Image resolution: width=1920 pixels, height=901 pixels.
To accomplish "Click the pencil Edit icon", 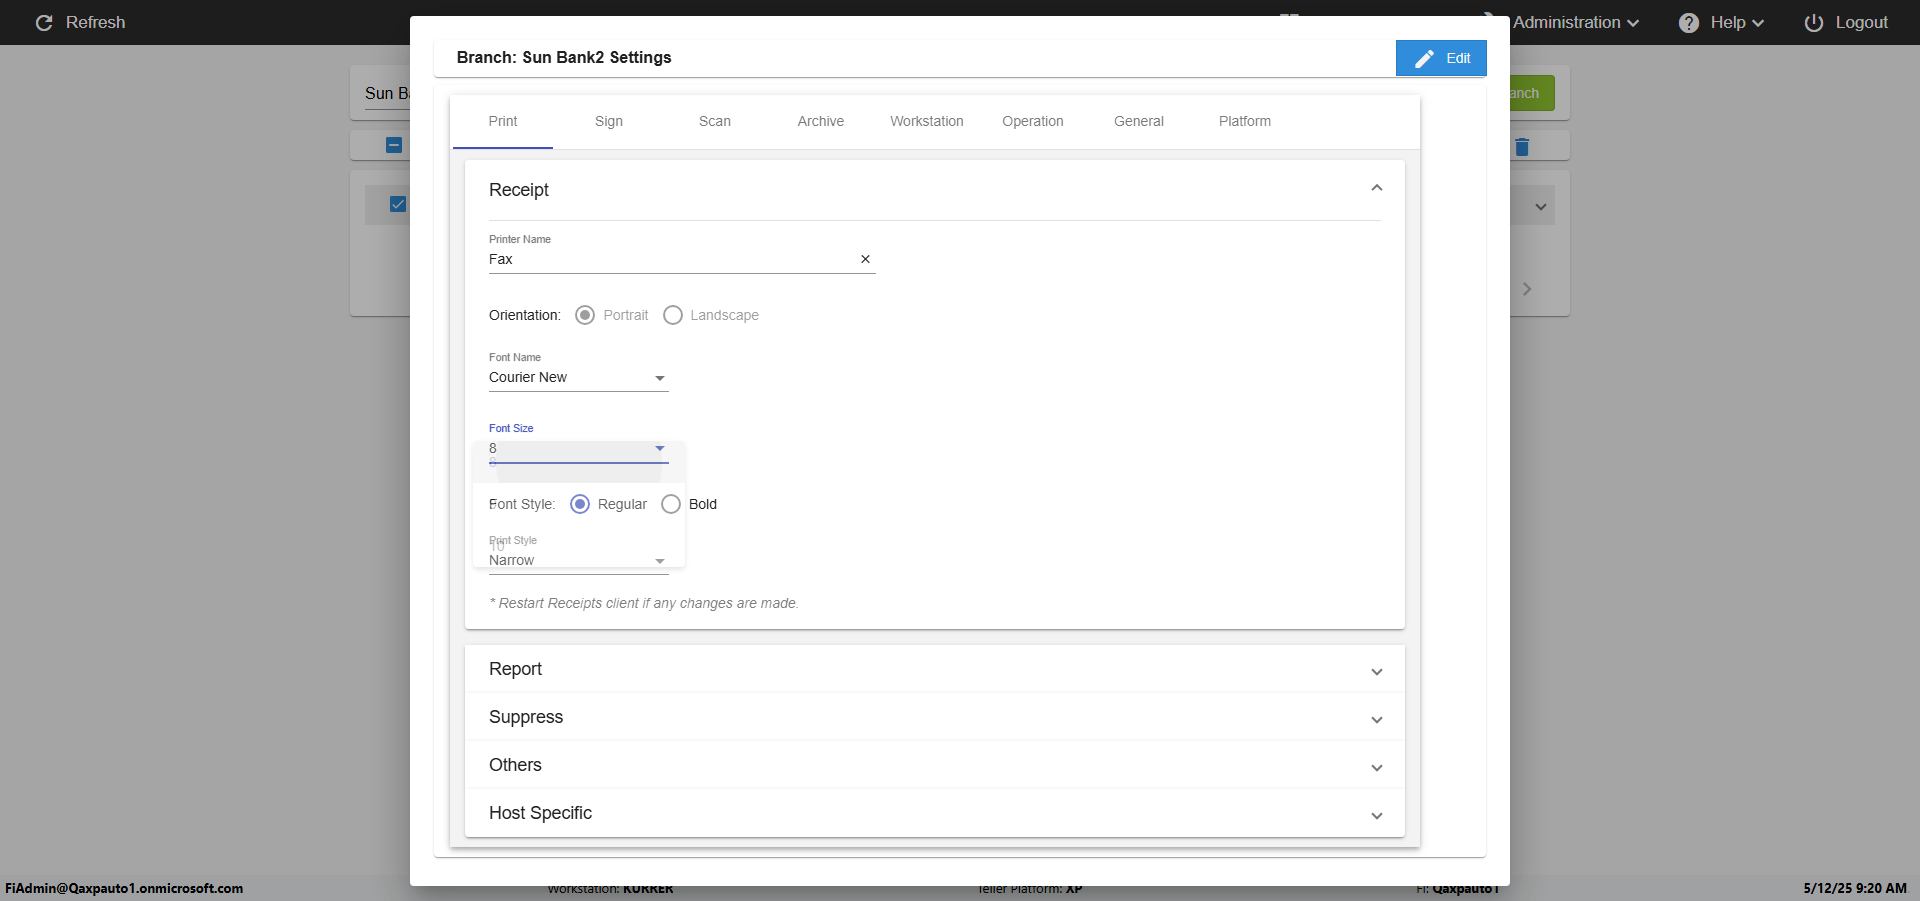I will pyautogui.click(x=1424, y=59).
